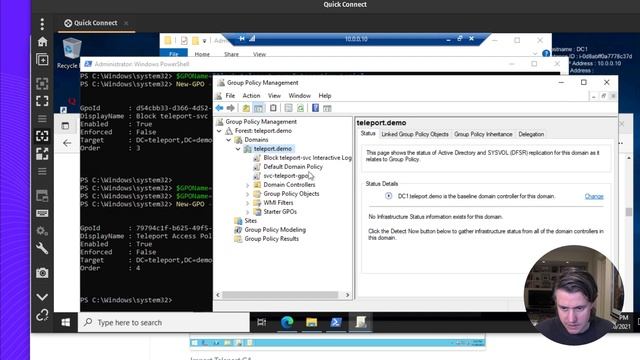This screenshot has height=360, width=640.
Task: Take a screenshot with the camera icon
Action: (42, 273)
